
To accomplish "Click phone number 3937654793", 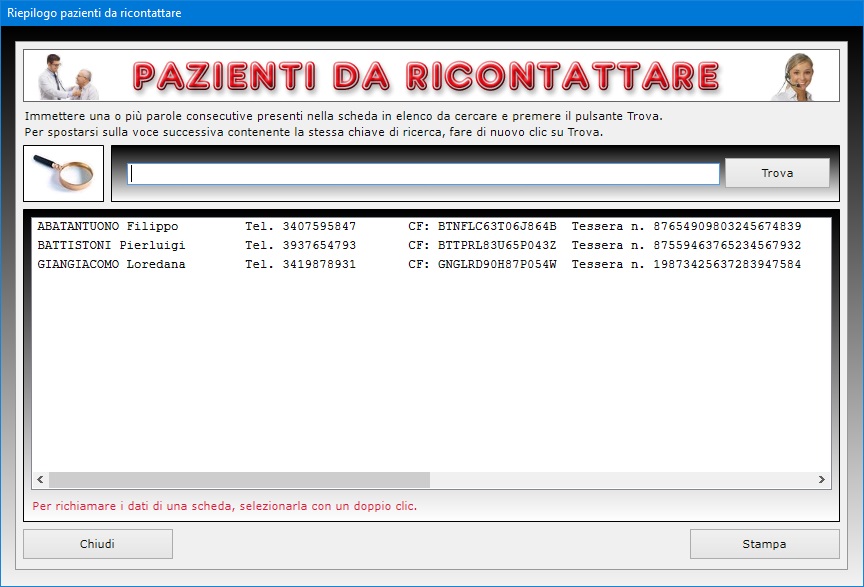I will coord(319,245).
